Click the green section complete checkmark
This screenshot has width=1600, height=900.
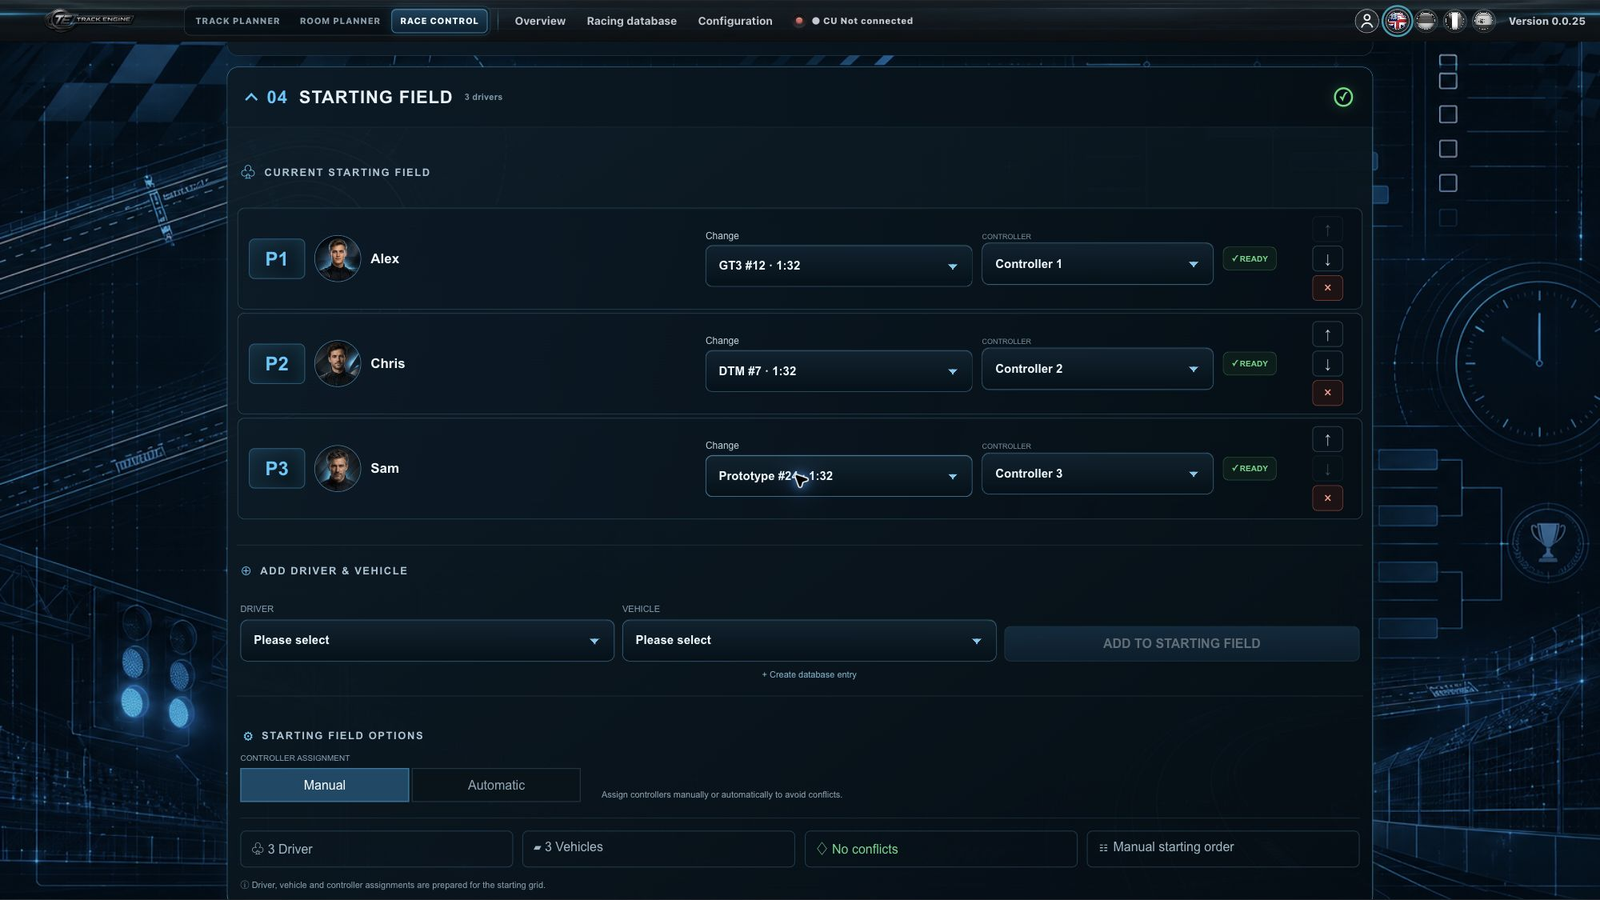tap(1343, 97)
